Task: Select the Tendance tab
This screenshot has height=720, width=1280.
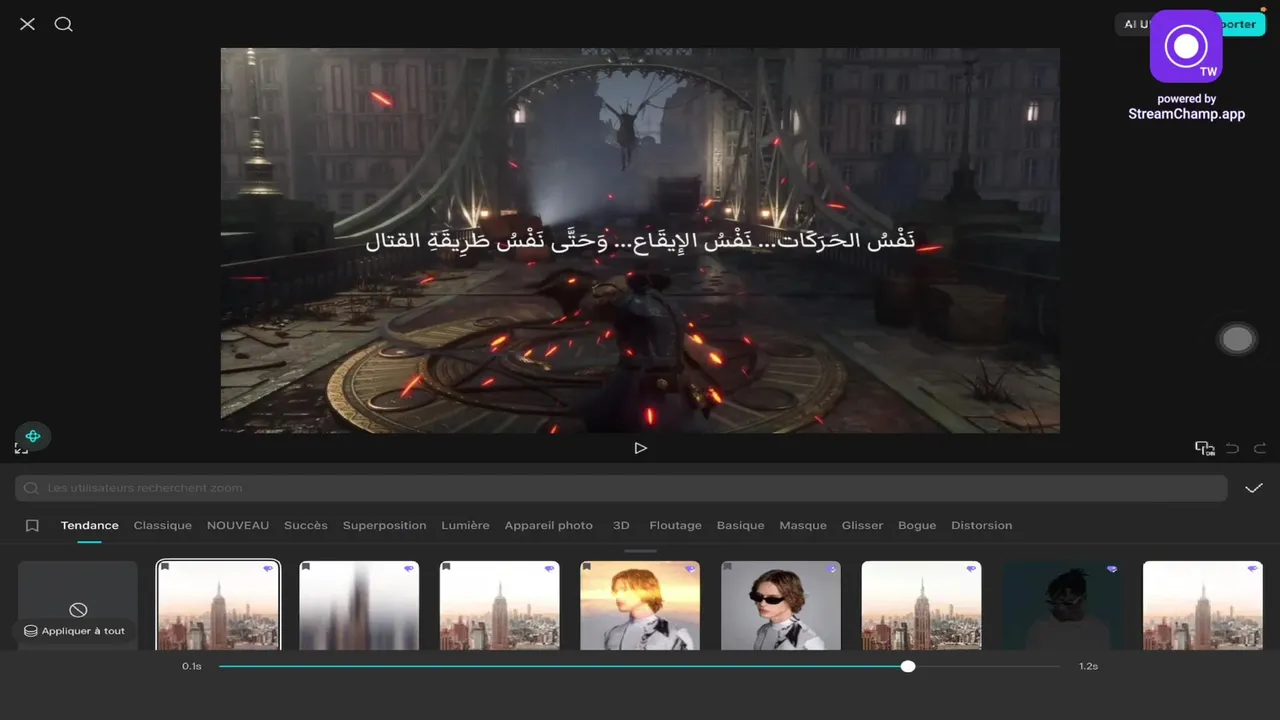Action: tap(90, 525)
